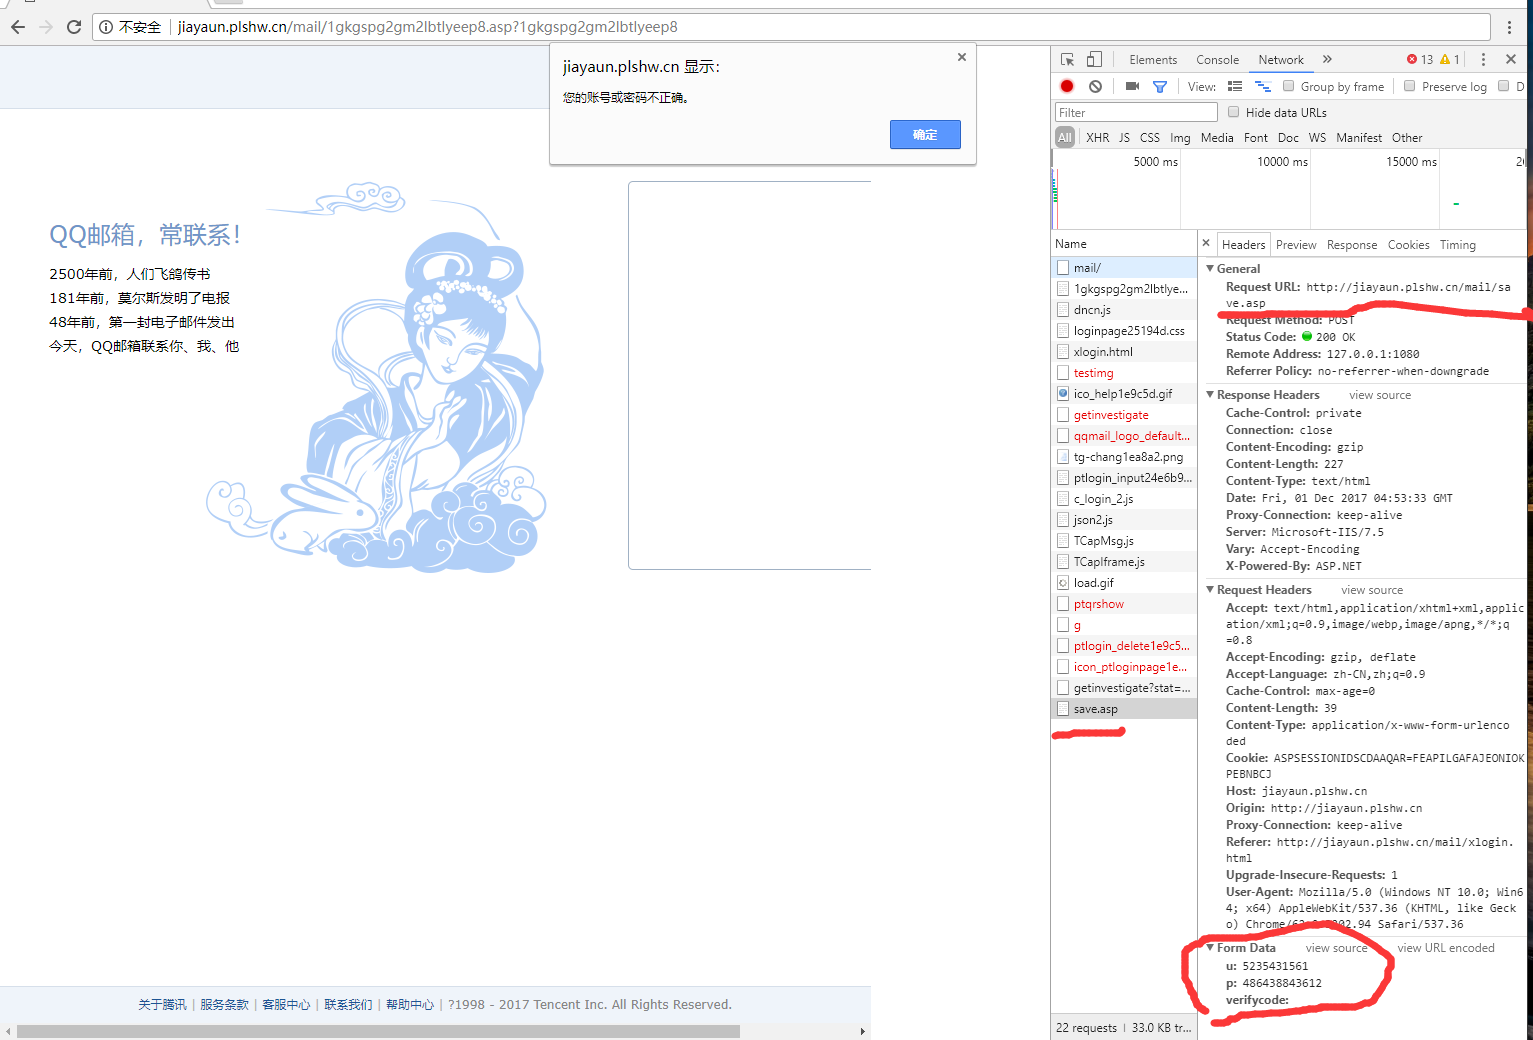The height and width of the screenshot is (1040, 1533).
Task: Open the DevTools customize three-dot menu
Action: (1483, 59)
